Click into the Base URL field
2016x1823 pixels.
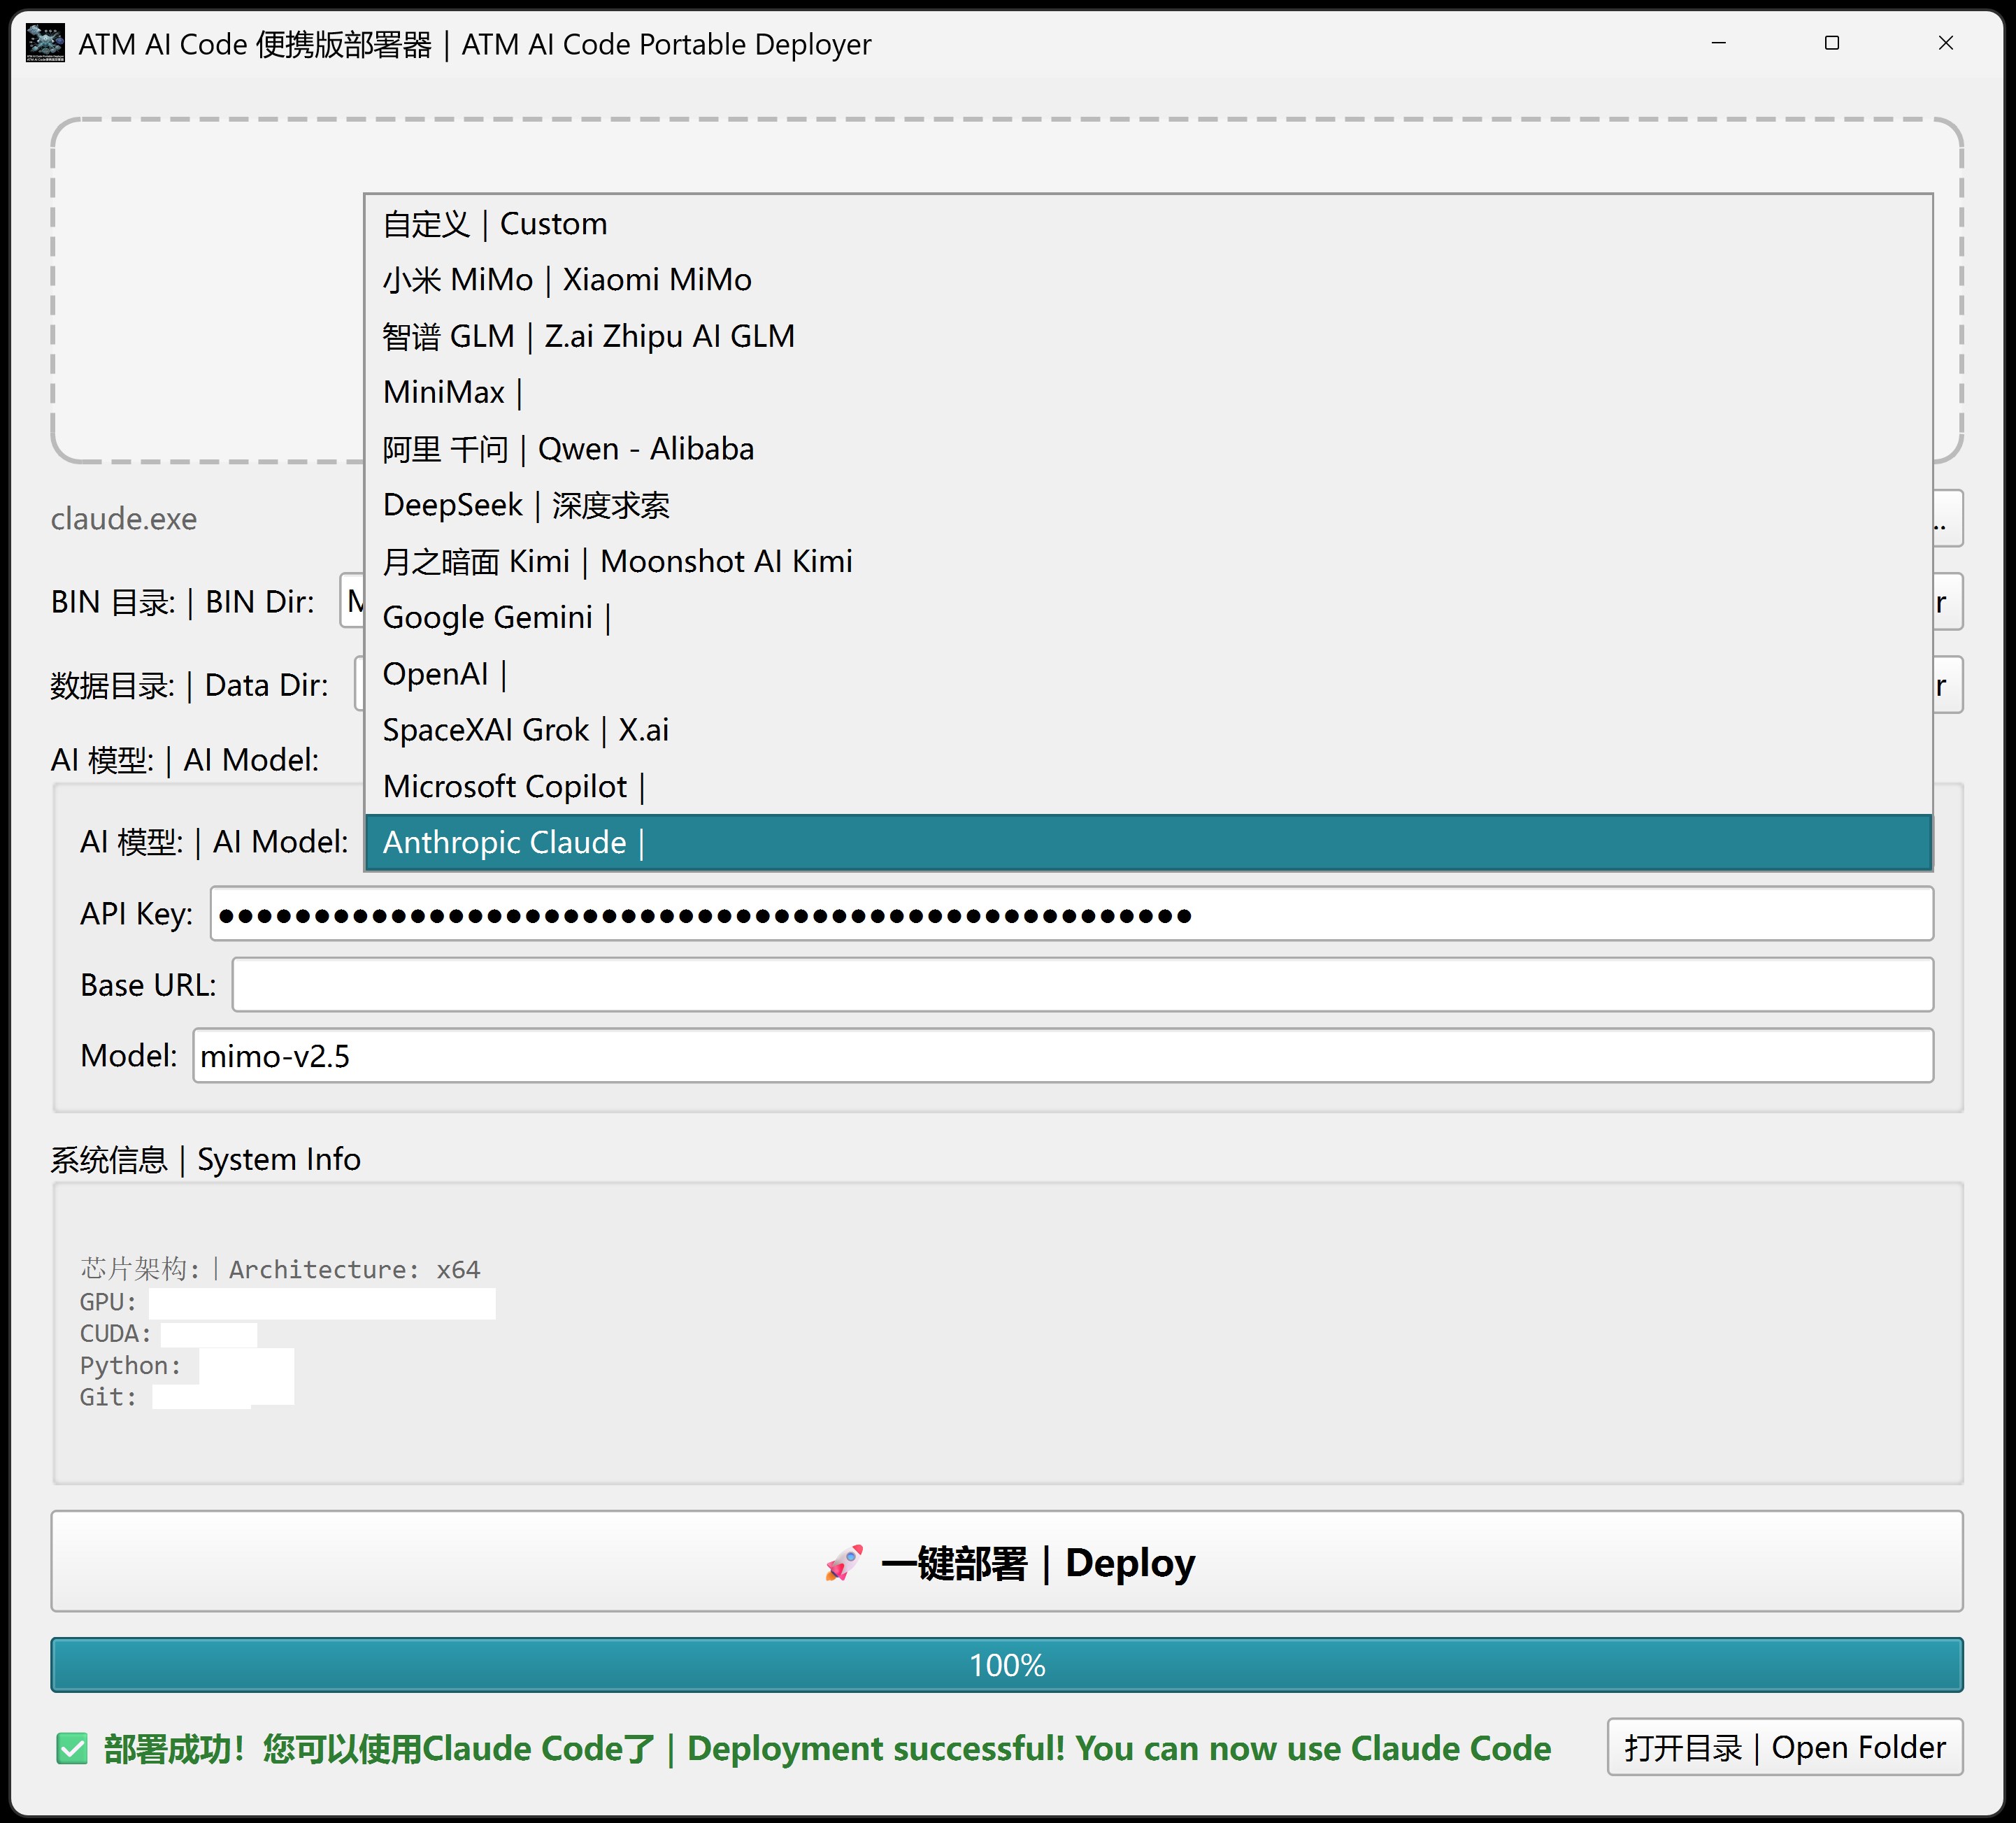point(1082,985)
